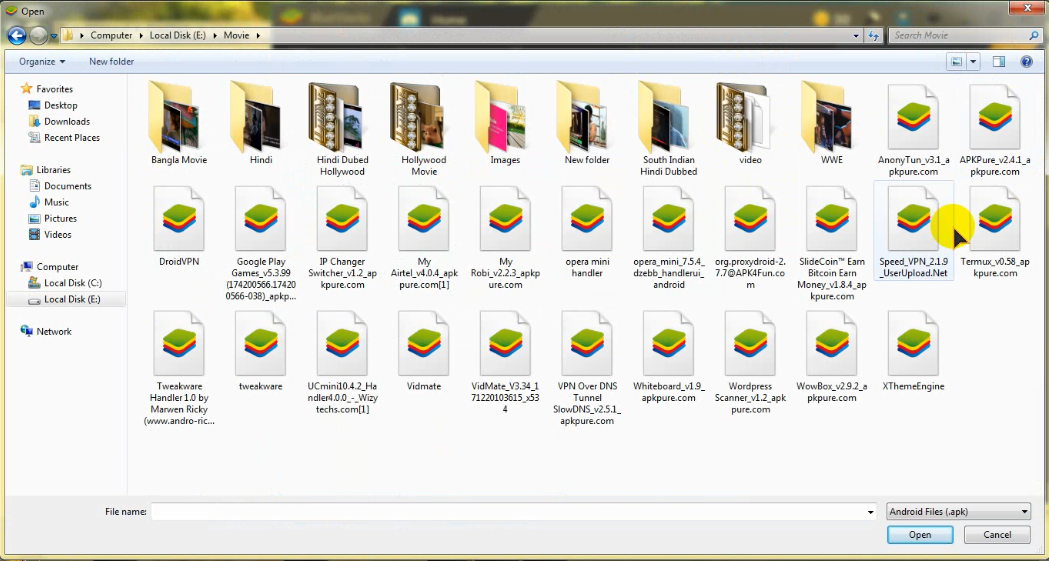Viewport: 1049px width, 561px height.
Task: Open the Bangla Movie folder
Action: pyautogui.click(x=179, y=122)
